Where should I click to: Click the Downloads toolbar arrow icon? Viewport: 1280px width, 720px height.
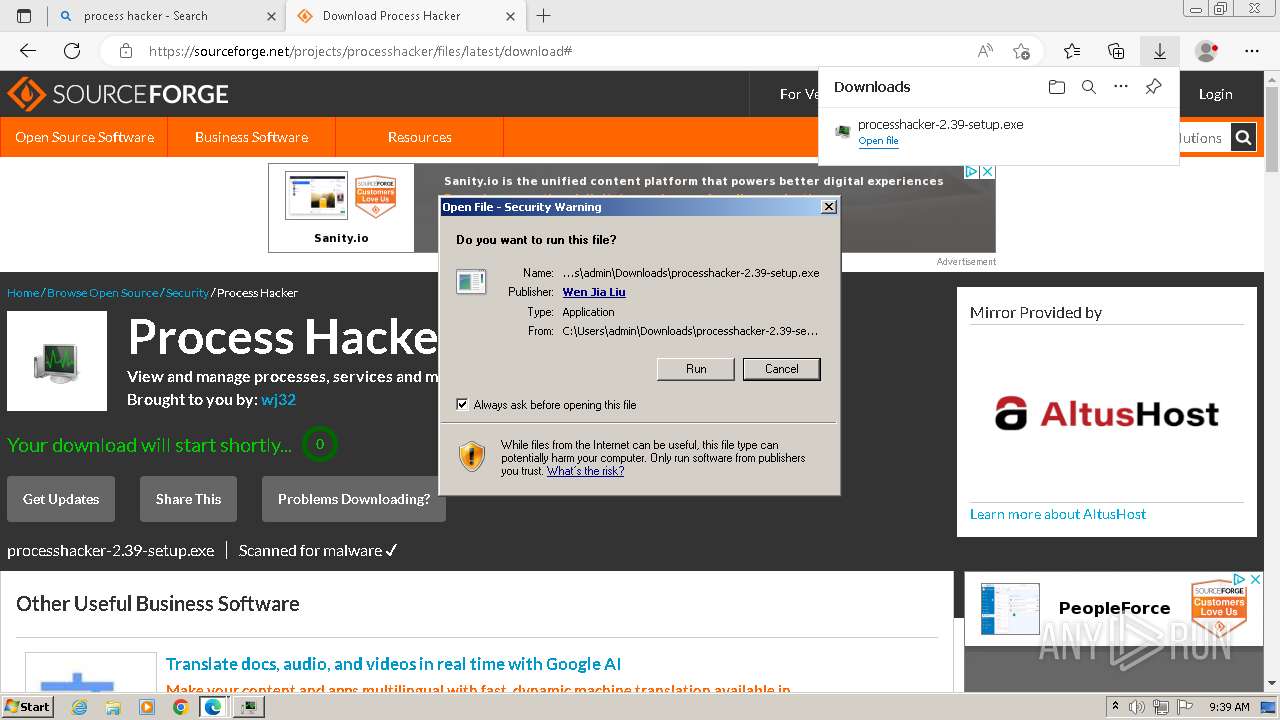[x=1160, y=51]
